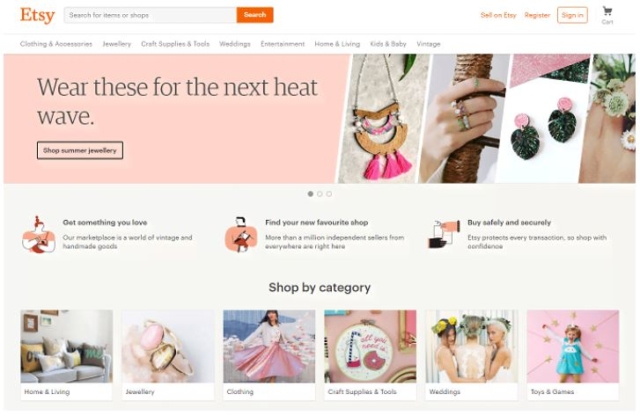Focus the Search for items or shops field

pos(151,15)
